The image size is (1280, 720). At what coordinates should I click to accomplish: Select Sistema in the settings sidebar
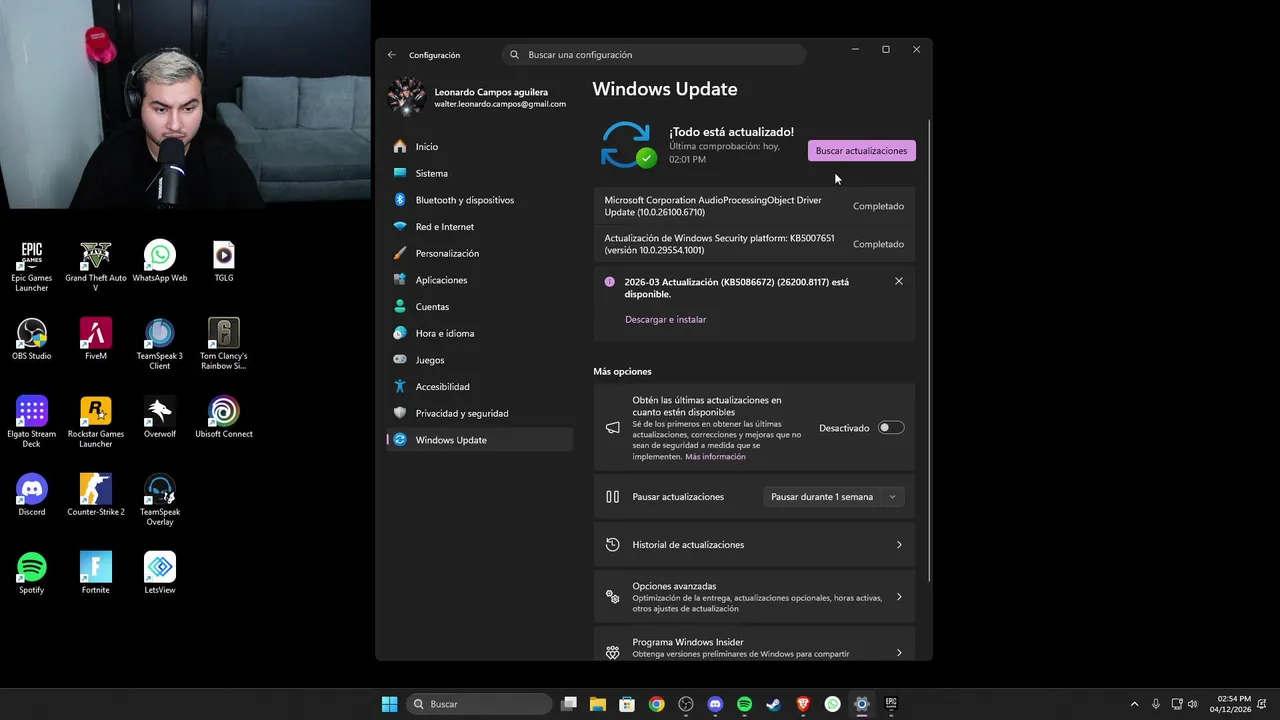coord(480,173)
